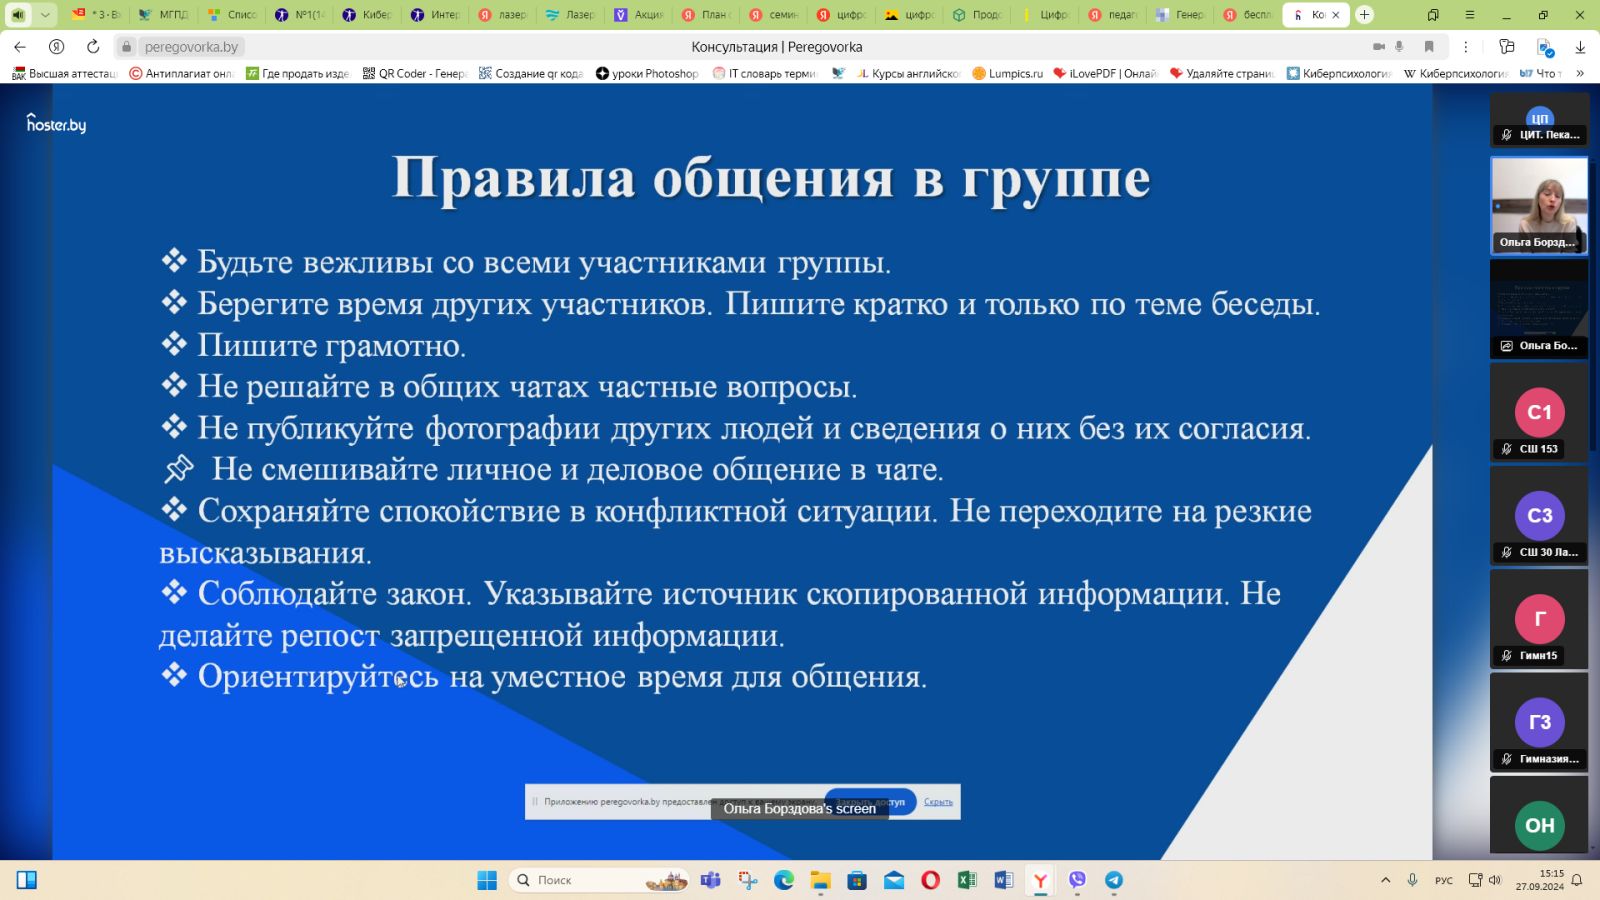This screenshot has height=900, width=1600.
Task: Click 'Скрыть' link in sharing notice
Action: [x=938, y=801]
